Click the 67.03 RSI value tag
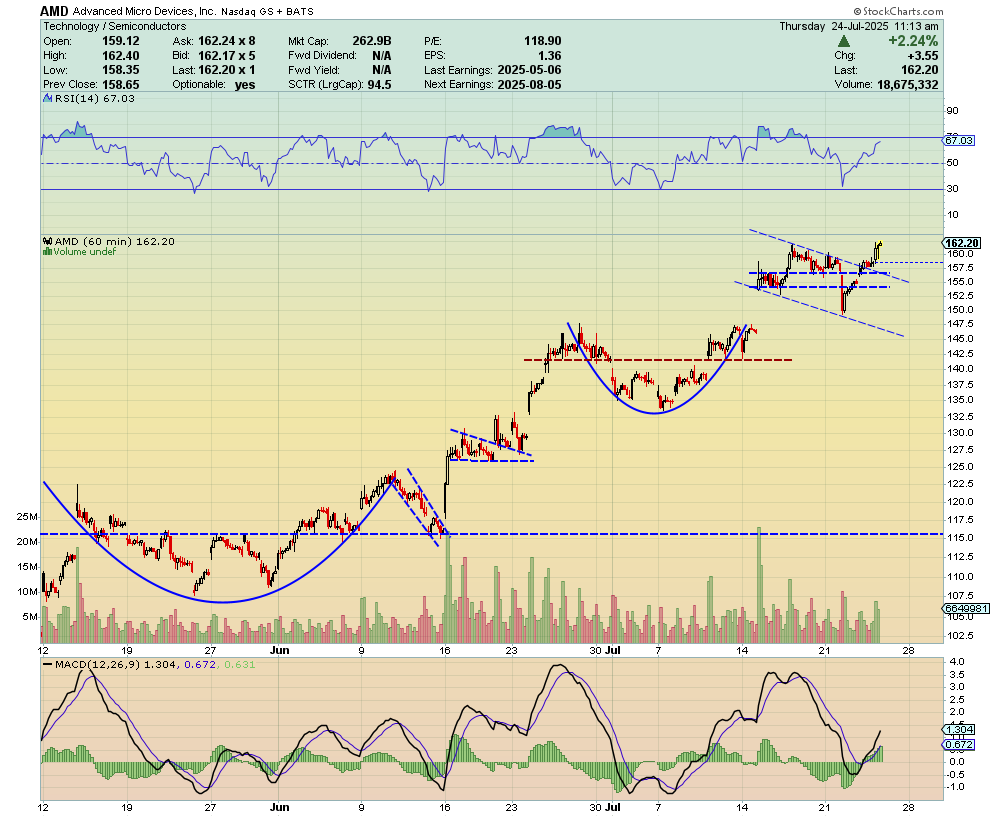990x817 pixels. point(958,140)
